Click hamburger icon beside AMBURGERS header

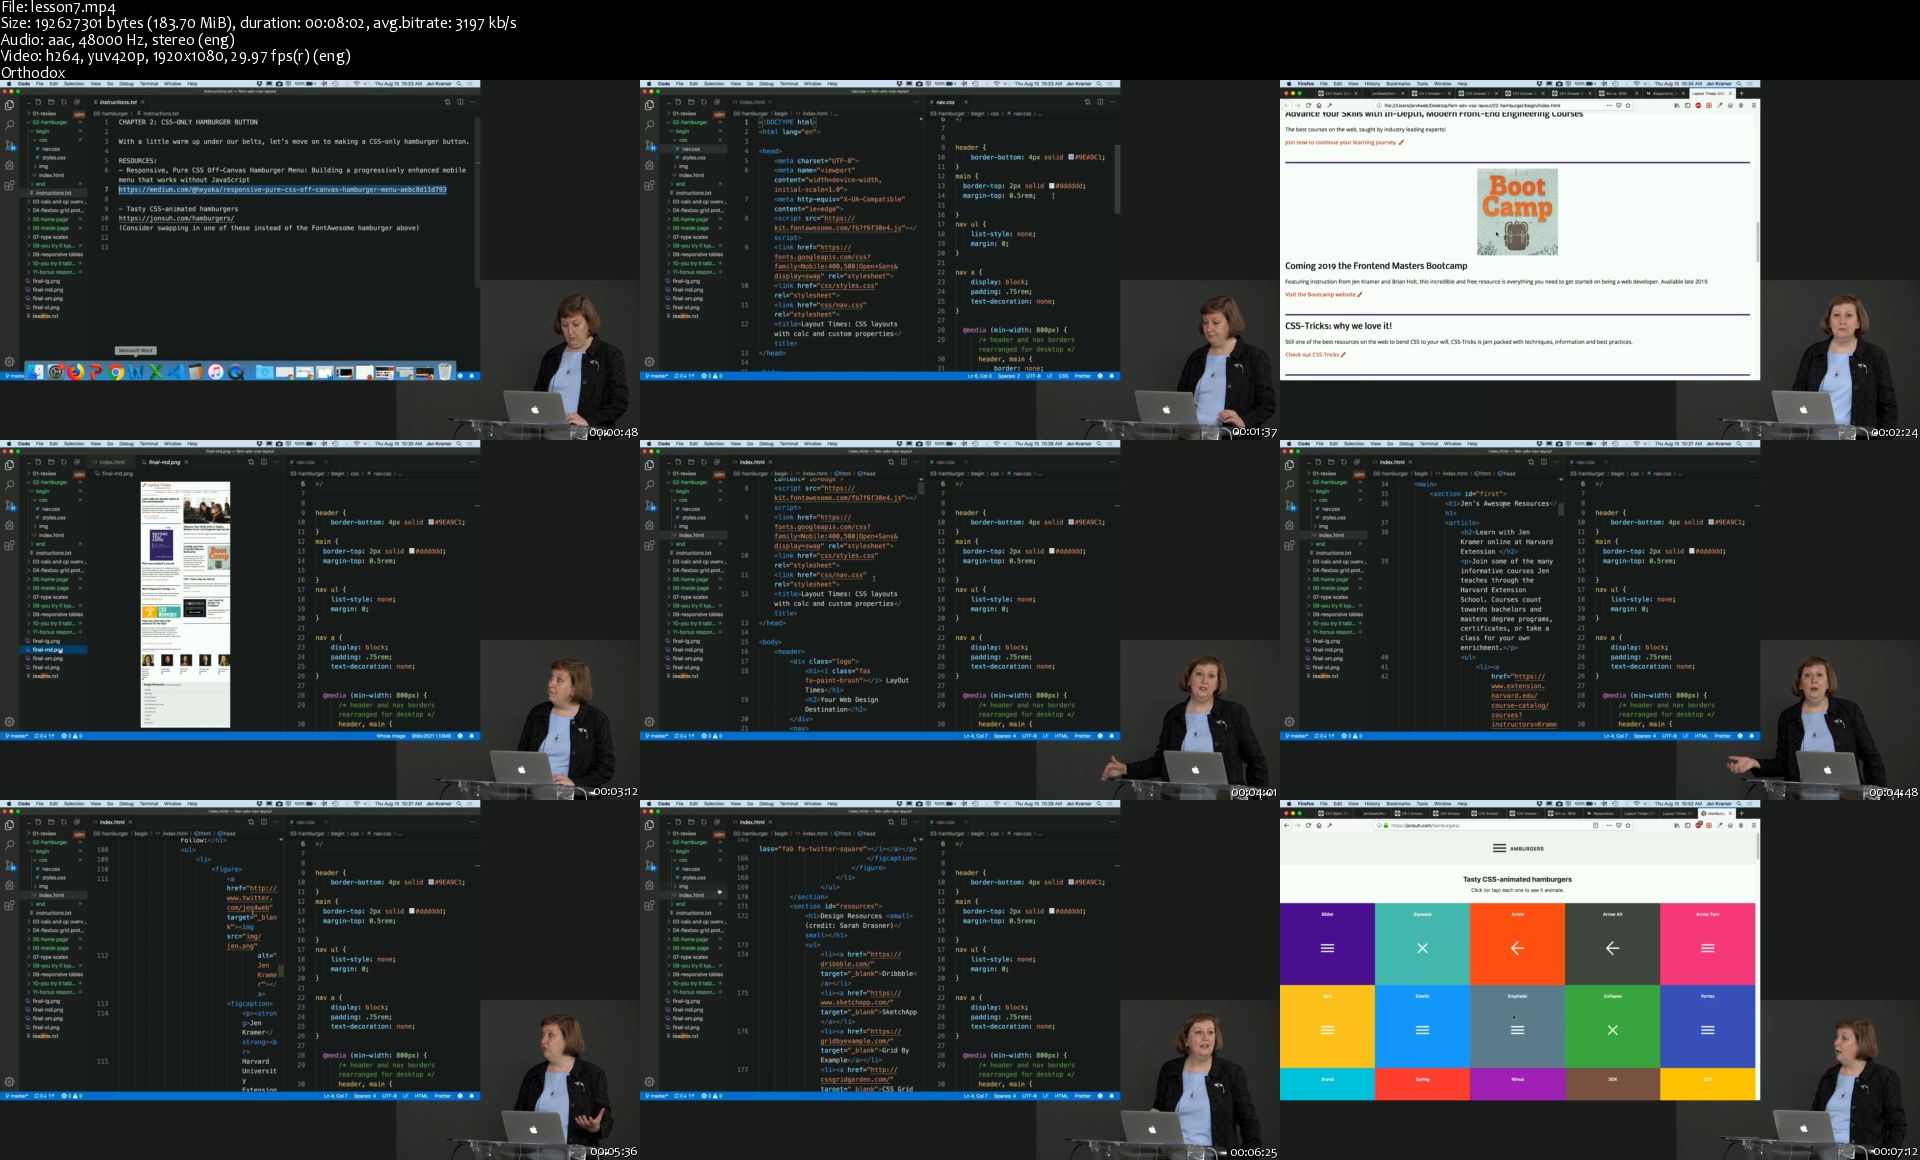pos(1499,848)
